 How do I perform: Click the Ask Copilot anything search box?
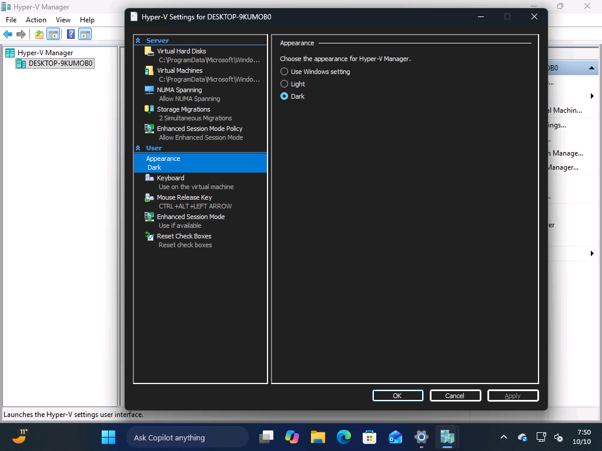coord(187,437)
